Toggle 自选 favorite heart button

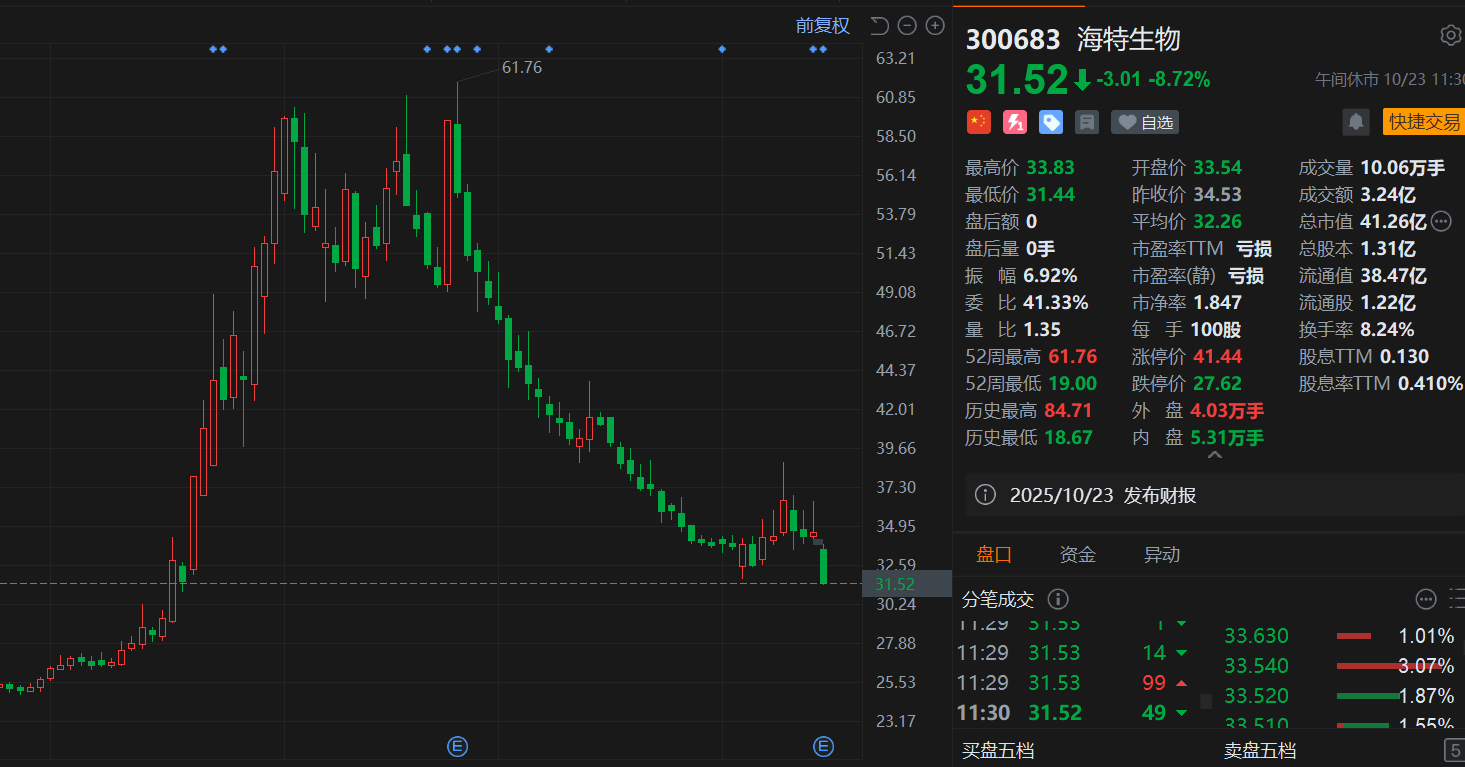click(x=1145, y=122)
